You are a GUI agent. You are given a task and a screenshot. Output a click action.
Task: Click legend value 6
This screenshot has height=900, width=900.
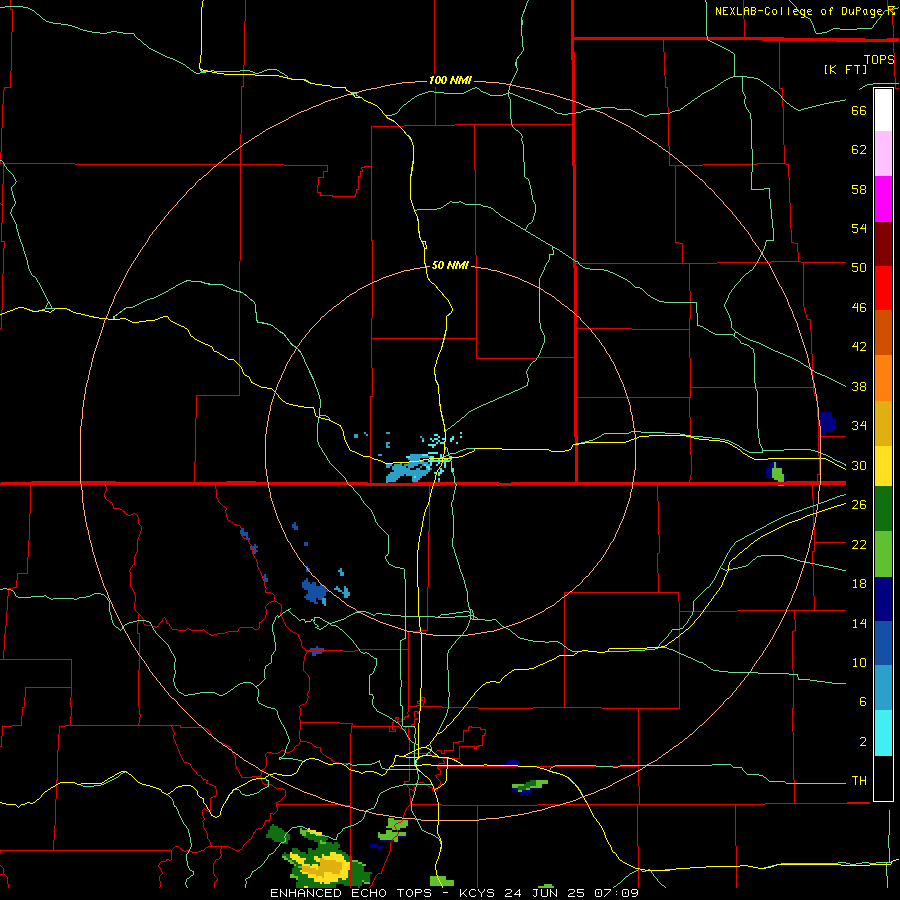863,702
